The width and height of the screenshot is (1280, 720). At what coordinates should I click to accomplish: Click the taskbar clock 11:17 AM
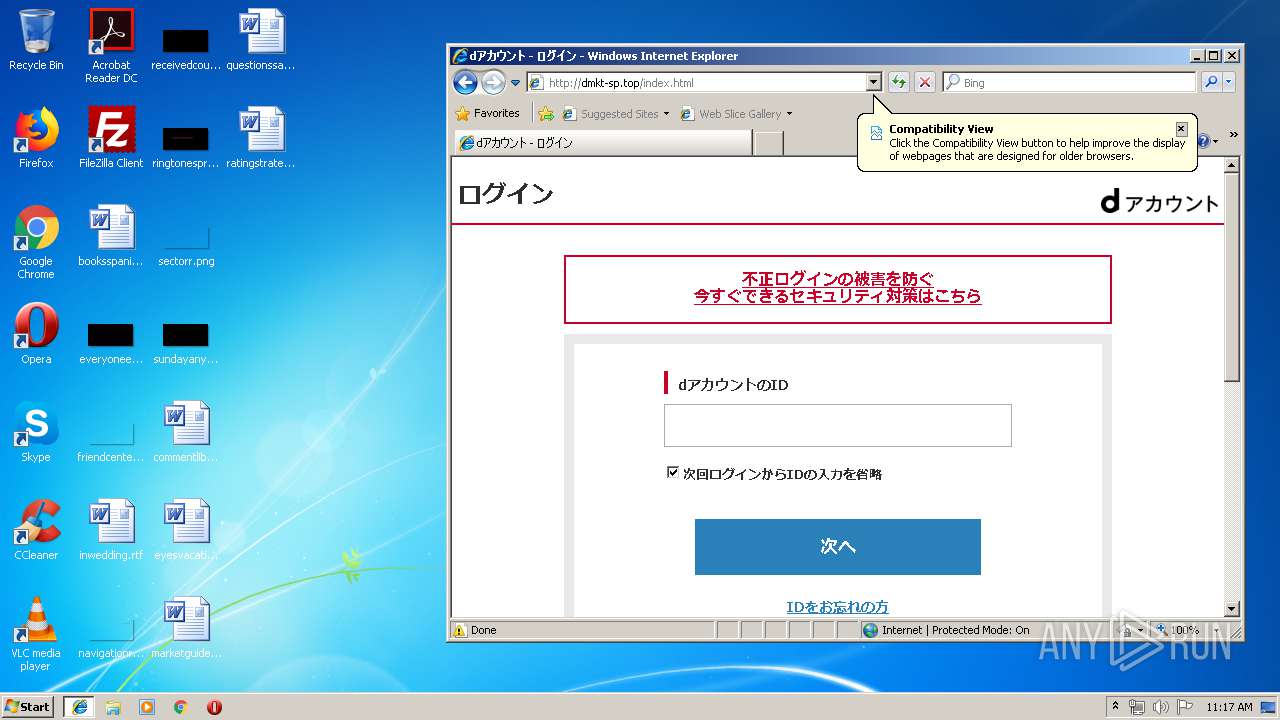pos(1229,706)
